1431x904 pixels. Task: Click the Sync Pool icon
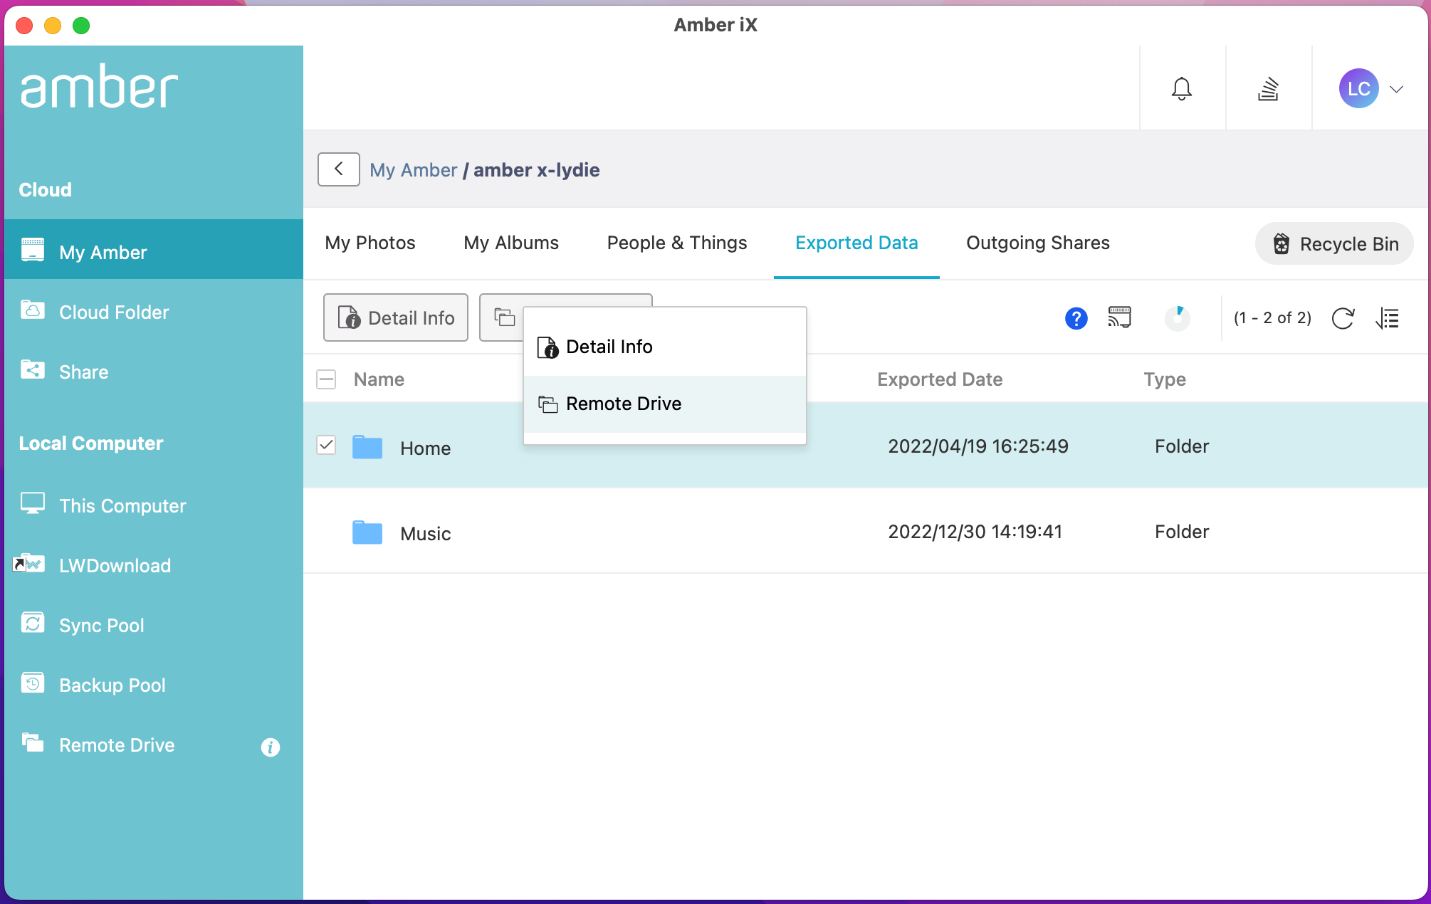tap(33, 623)
